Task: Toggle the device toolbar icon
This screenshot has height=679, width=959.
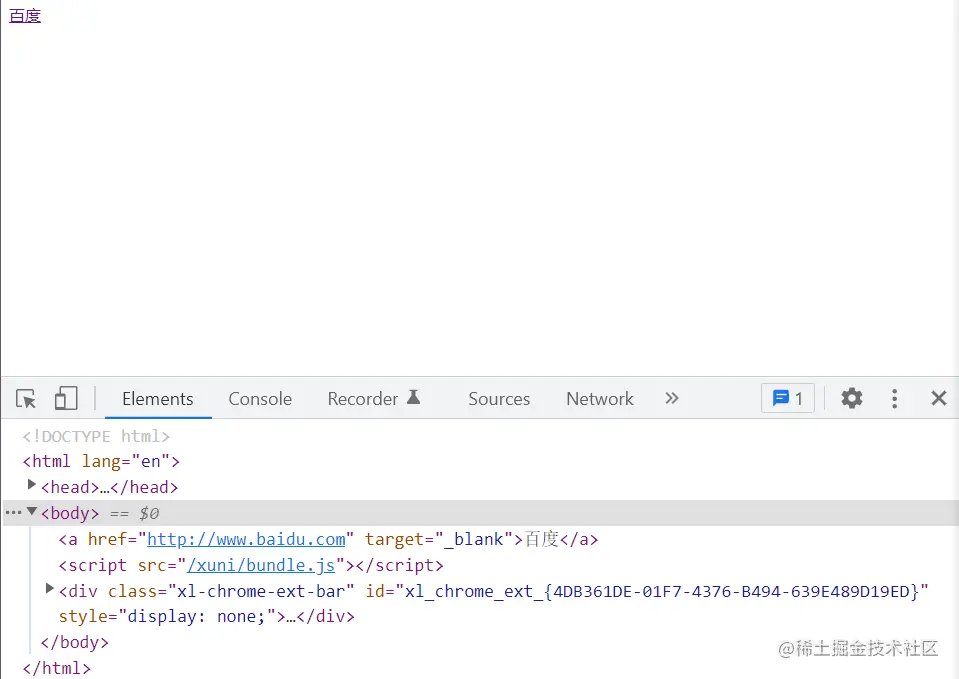Action: pyautogui.click(x=66, y=398)
